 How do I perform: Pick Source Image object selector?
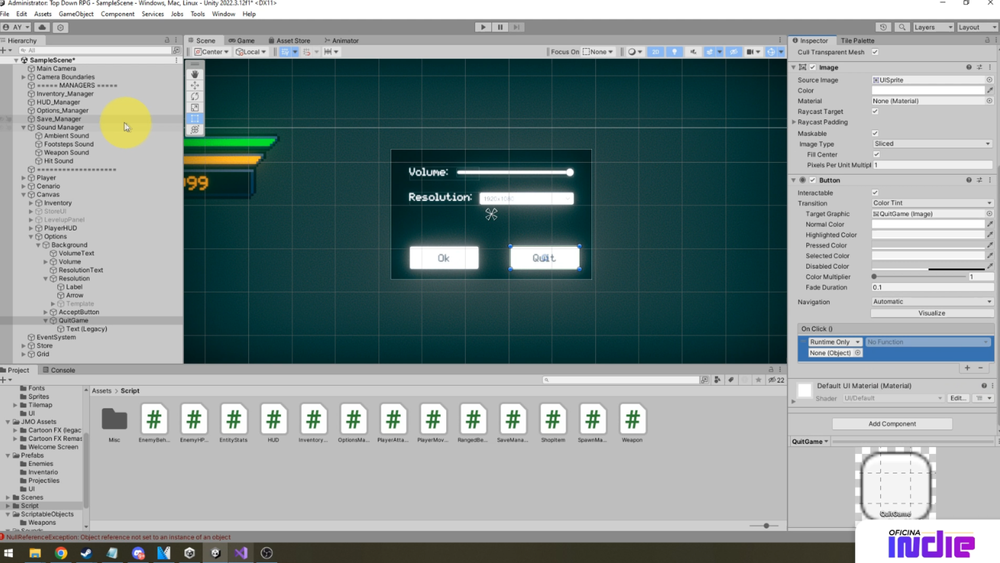coord(989,80)
